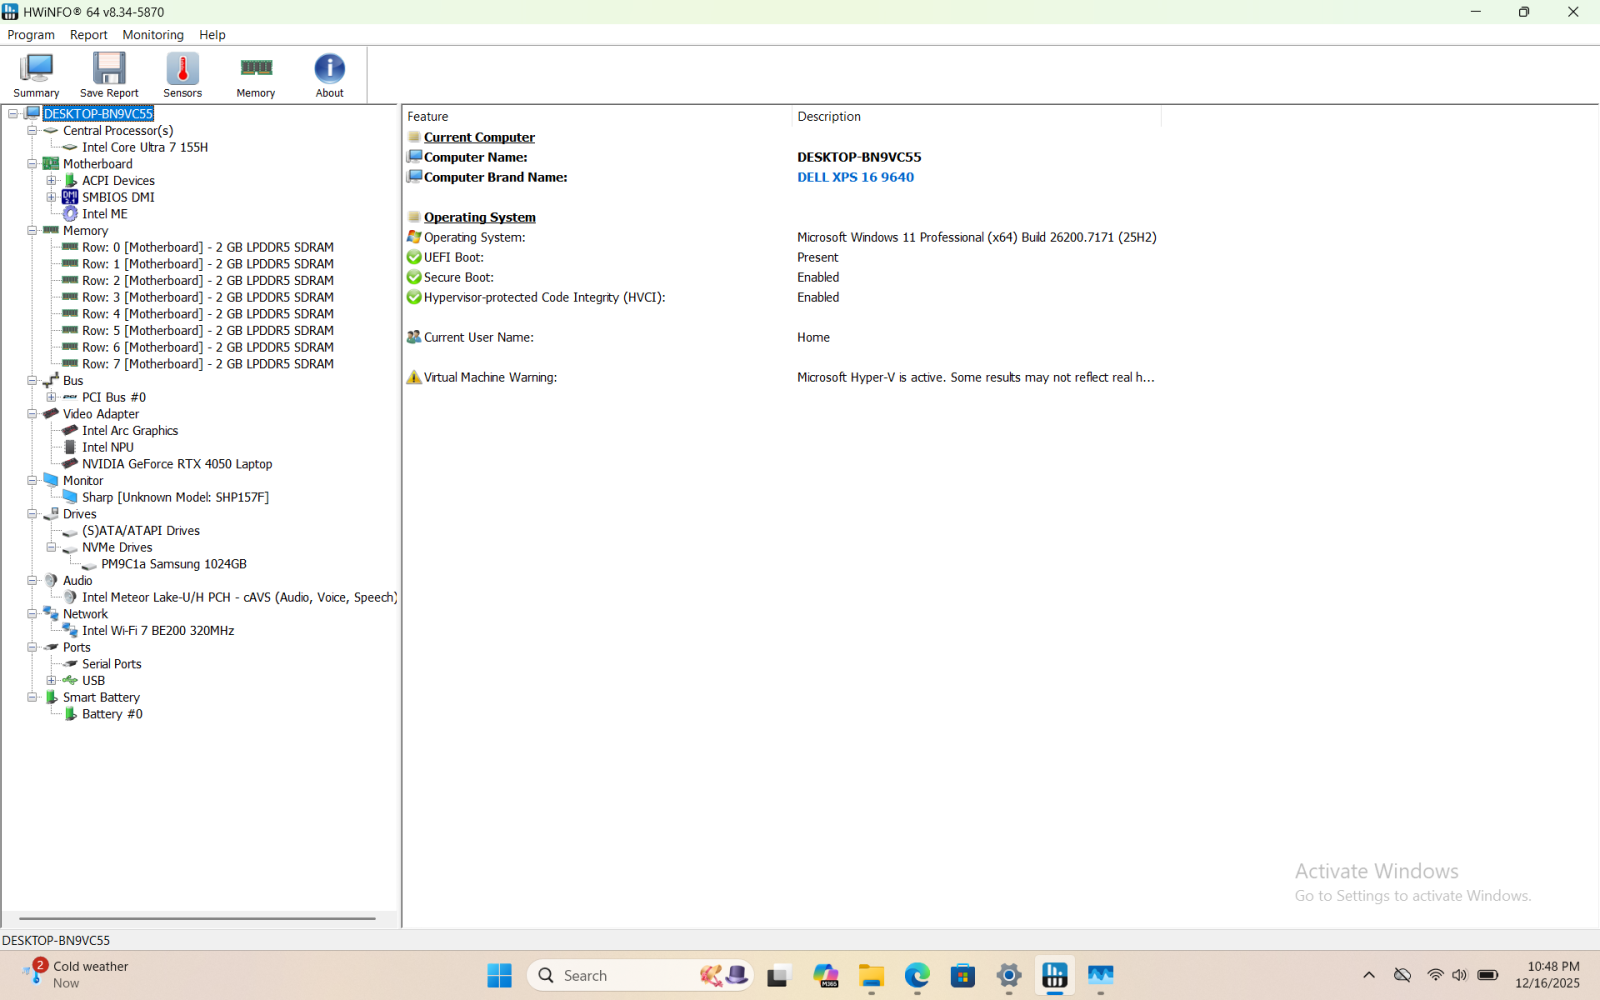Open the Memory toolbar icon
Image resolution: width=1600 pixels, height=1000 pixels.
tap(256, 76)
